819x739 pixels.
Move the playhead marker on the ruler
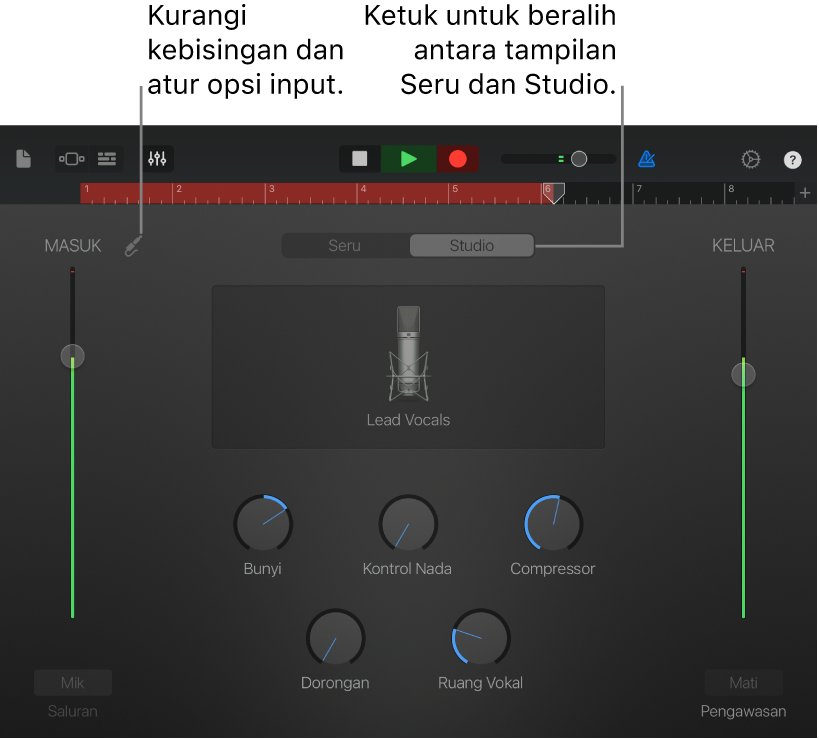[x=554, y=192]
